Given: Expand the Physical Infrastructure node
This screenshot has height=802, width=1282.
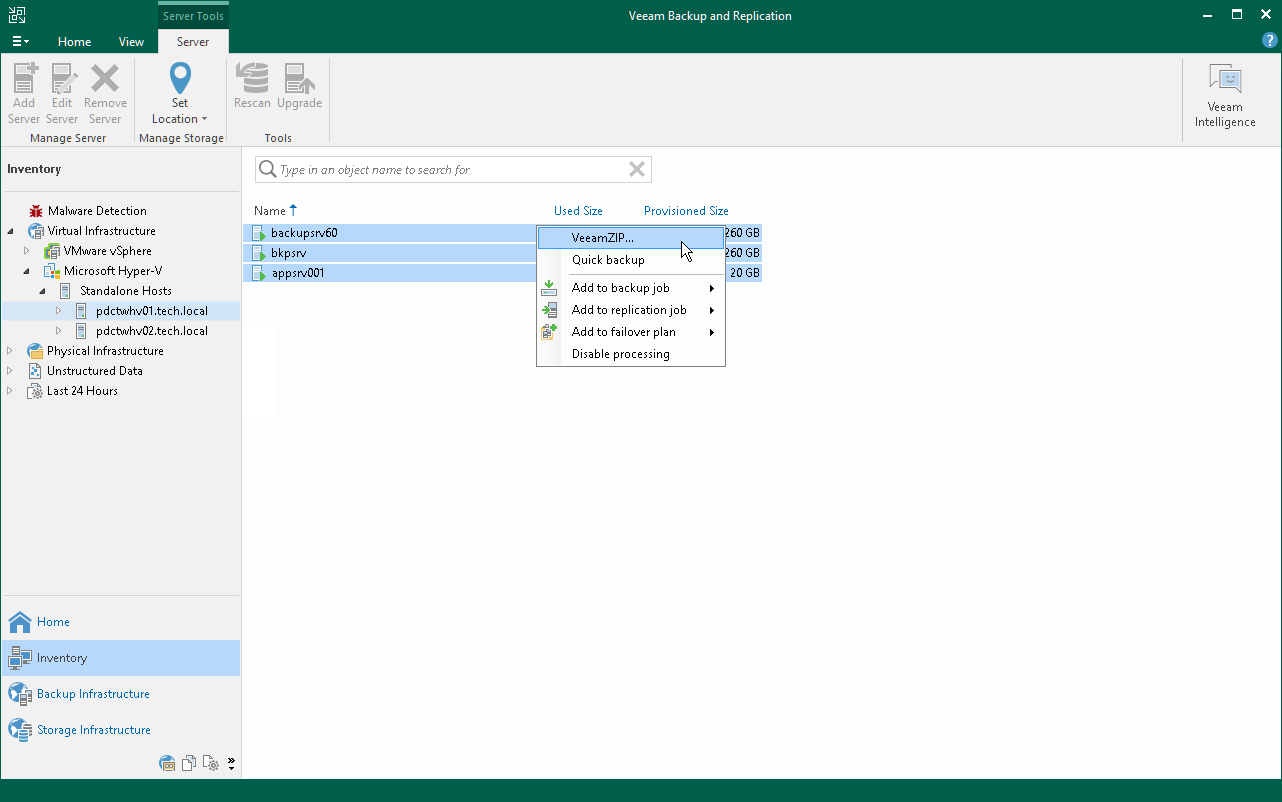Looking at the screenshot, I should tap(11, 351).
